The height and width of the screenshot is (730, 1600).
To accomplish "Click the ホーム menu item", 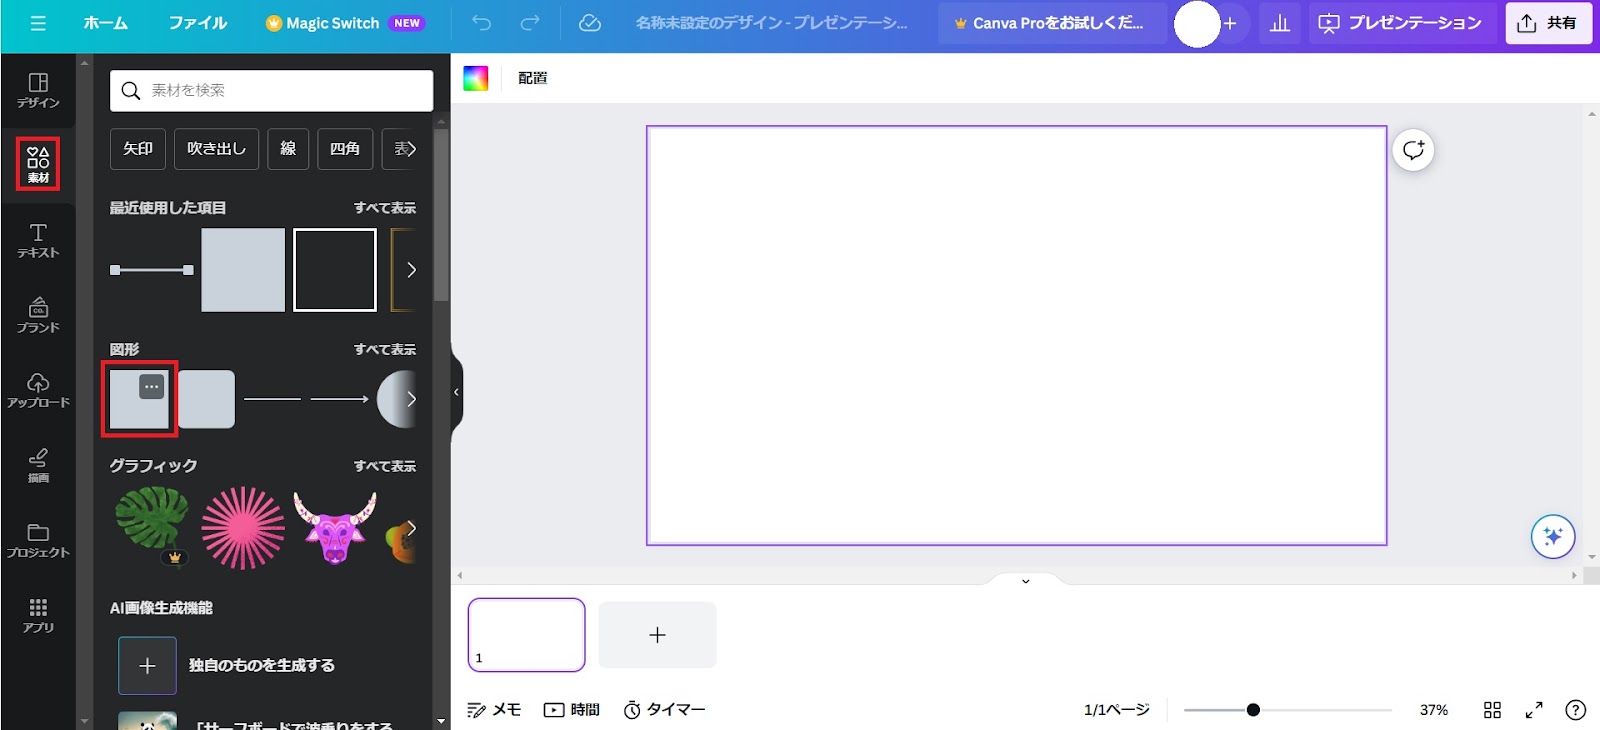I will (105, 23).
